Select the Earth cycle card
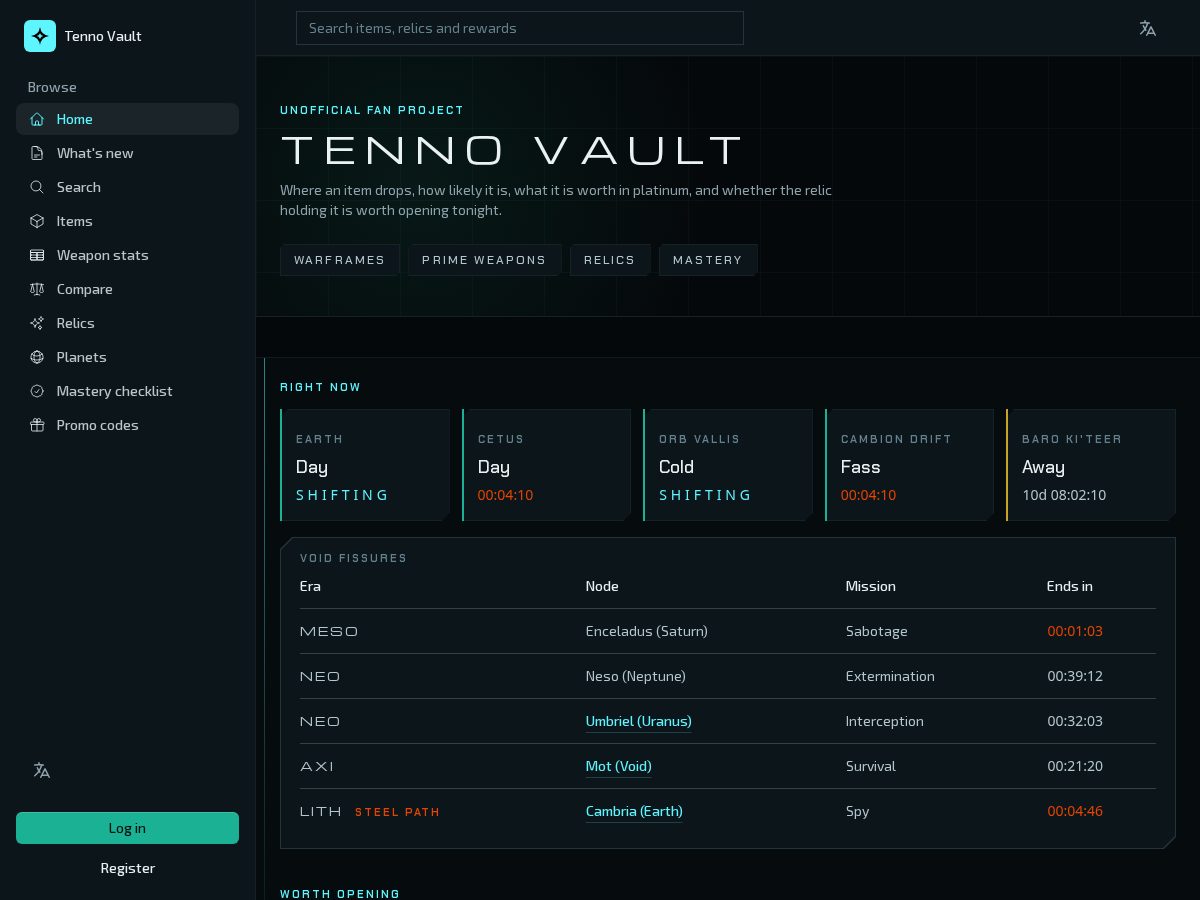 pos(365,465)
